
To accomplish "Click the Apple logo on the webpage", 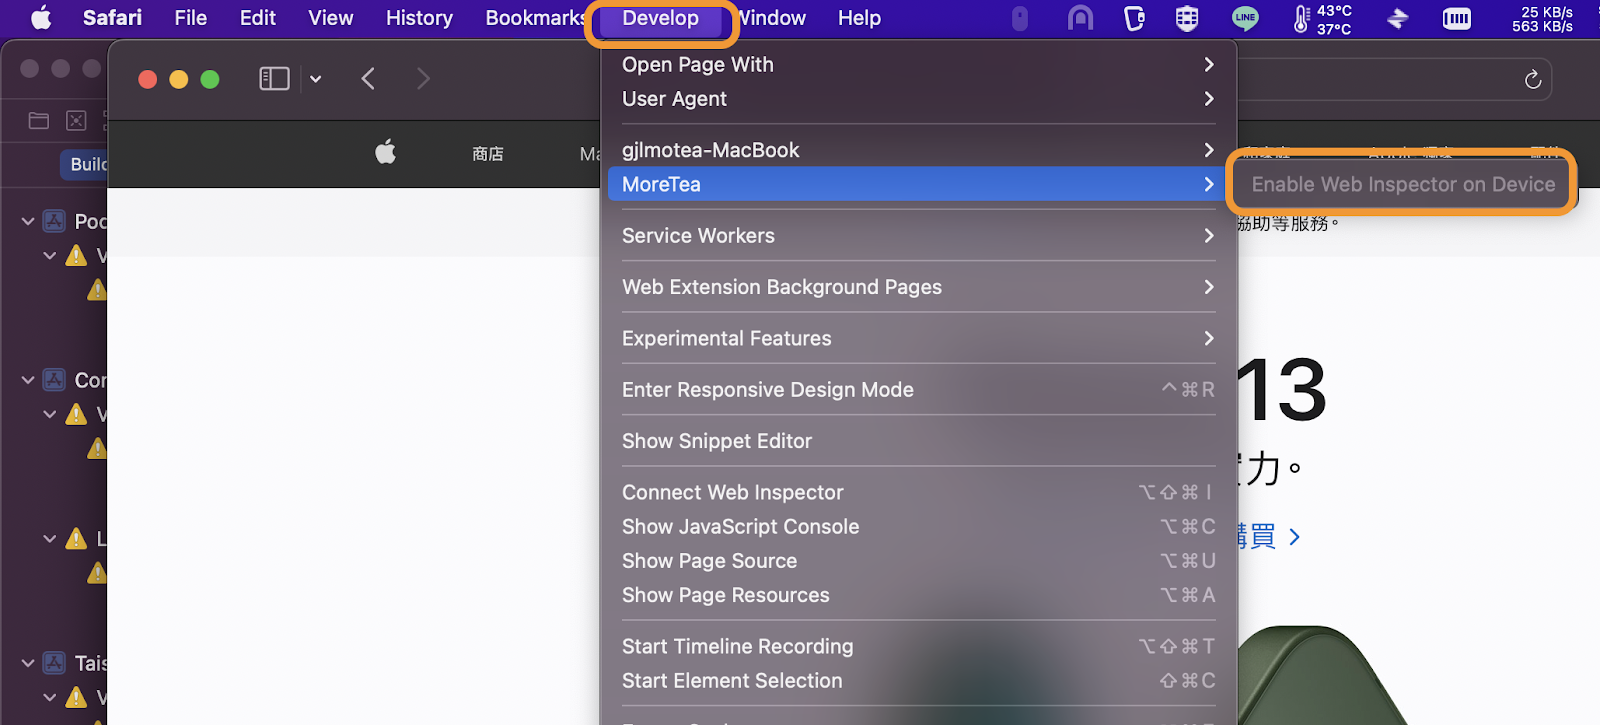I will point(386,152).
